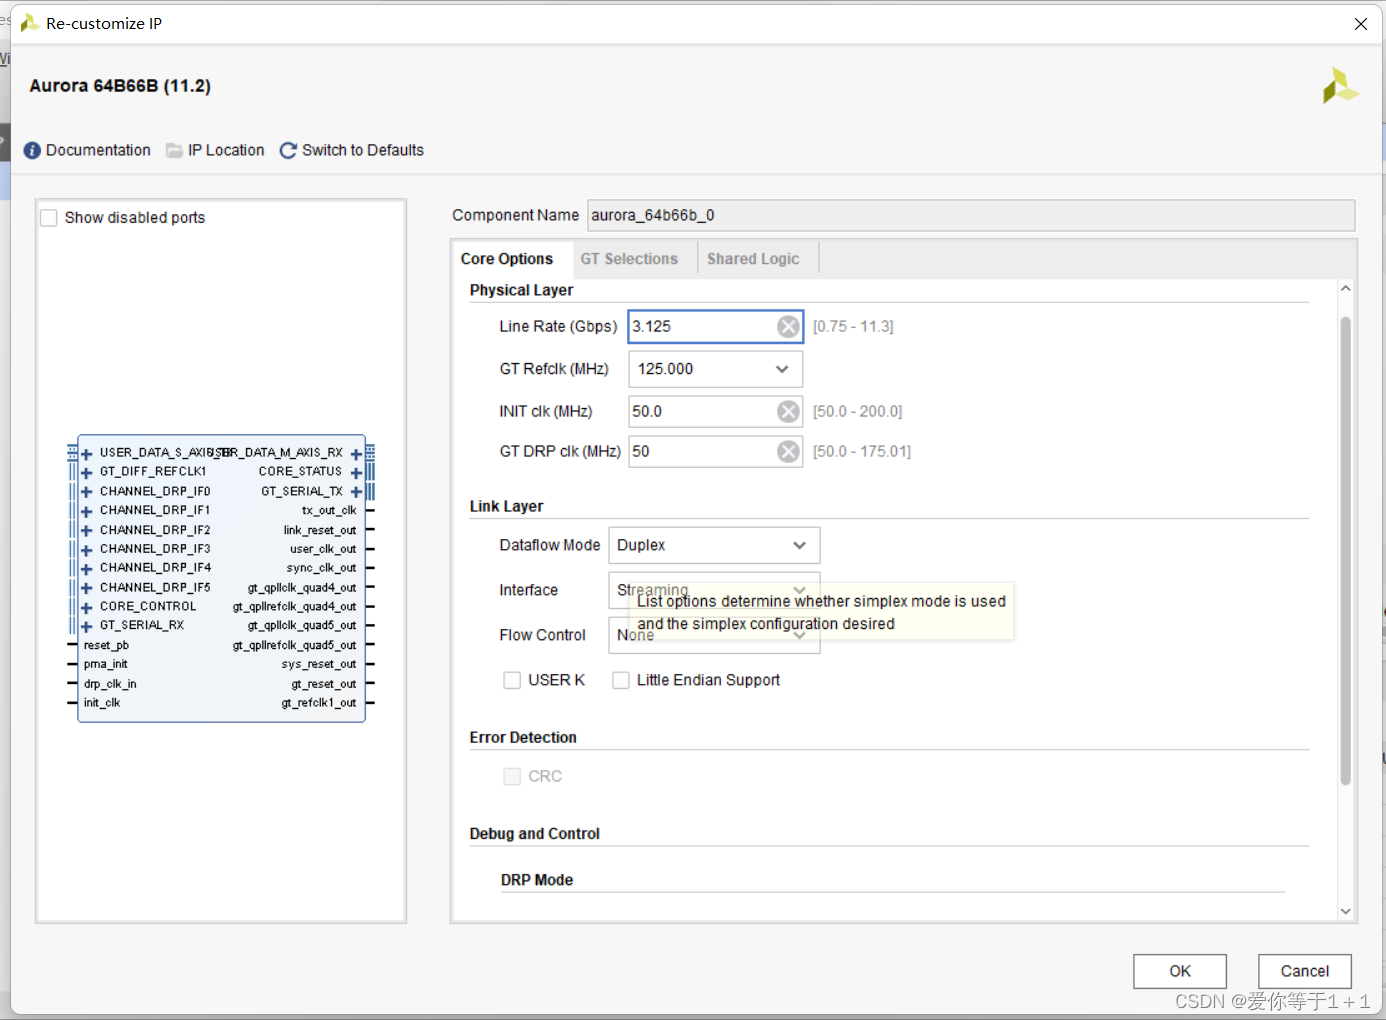This screenshot has width=1386, height=1020.
Task: Click the IP Location folder icon
Action: pyautogui.click(x=175, y=150)
